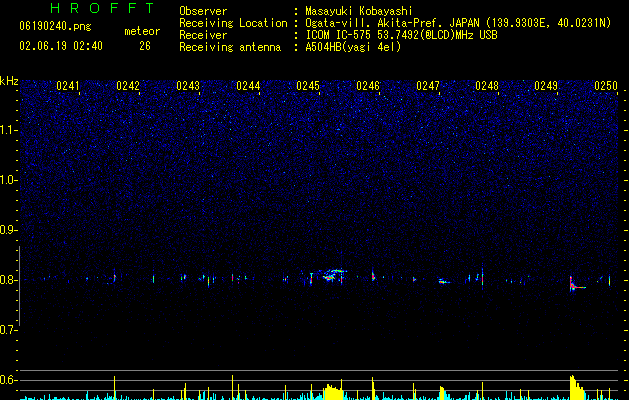
Task: Click the 1.0 kHz frequency label
Action: (x=9, y=180)
